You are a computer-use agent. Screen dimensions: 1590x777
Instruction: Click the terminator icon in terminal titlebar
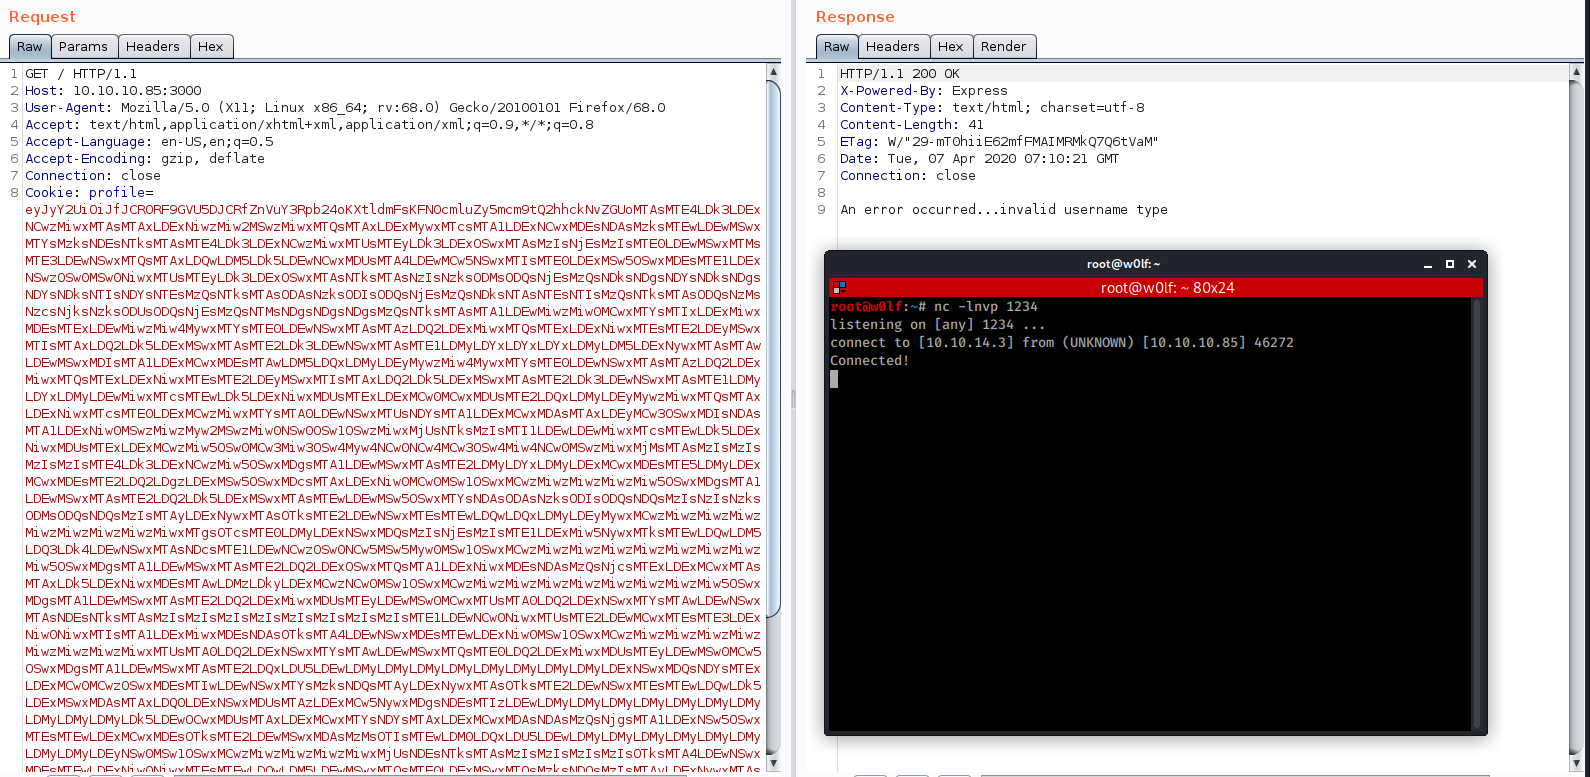[839, 287]
